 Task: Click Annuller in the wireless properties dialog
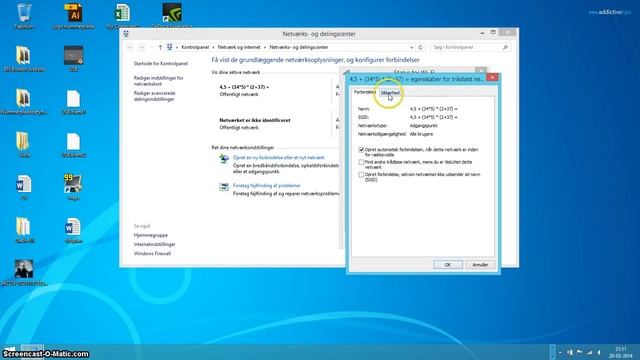pyautogui.click(x=480, y=265)
